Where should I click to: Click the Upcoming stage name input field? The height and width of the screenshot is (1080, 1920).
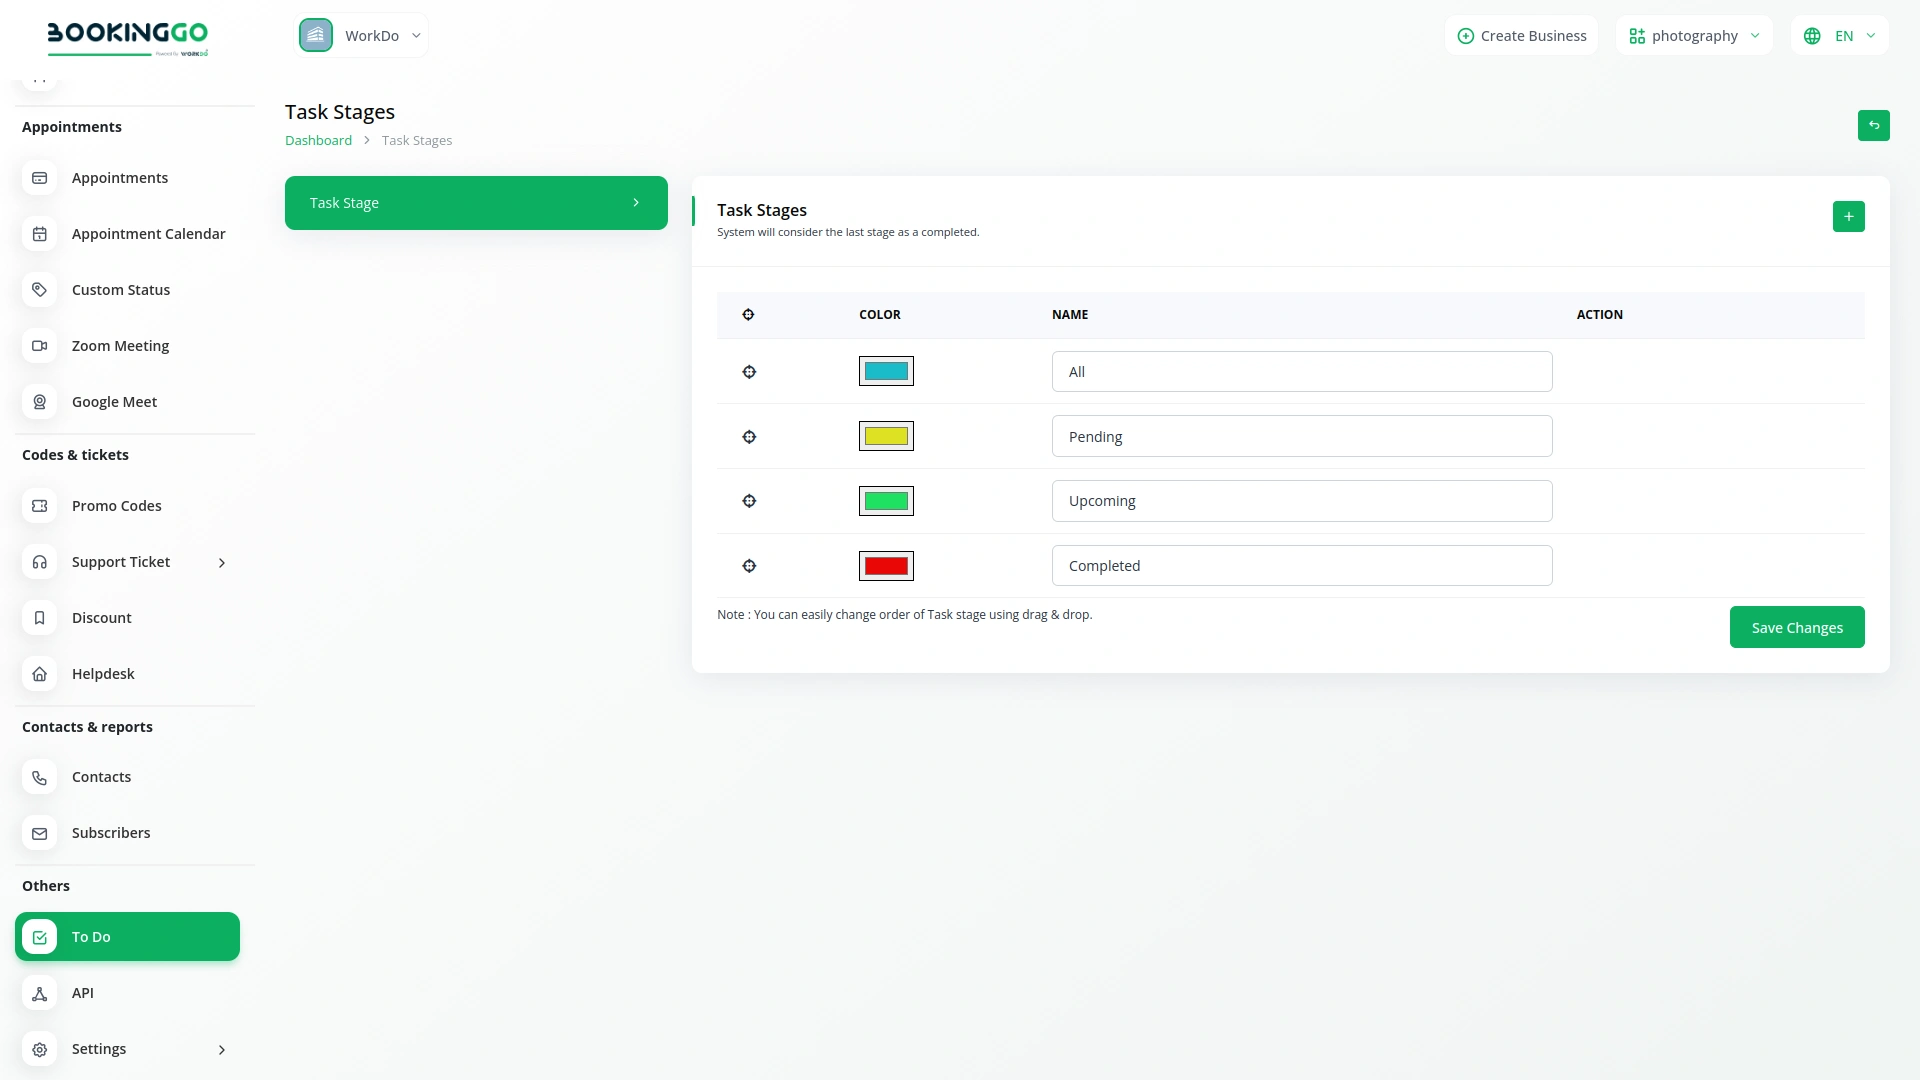(x=1301, y=500)
